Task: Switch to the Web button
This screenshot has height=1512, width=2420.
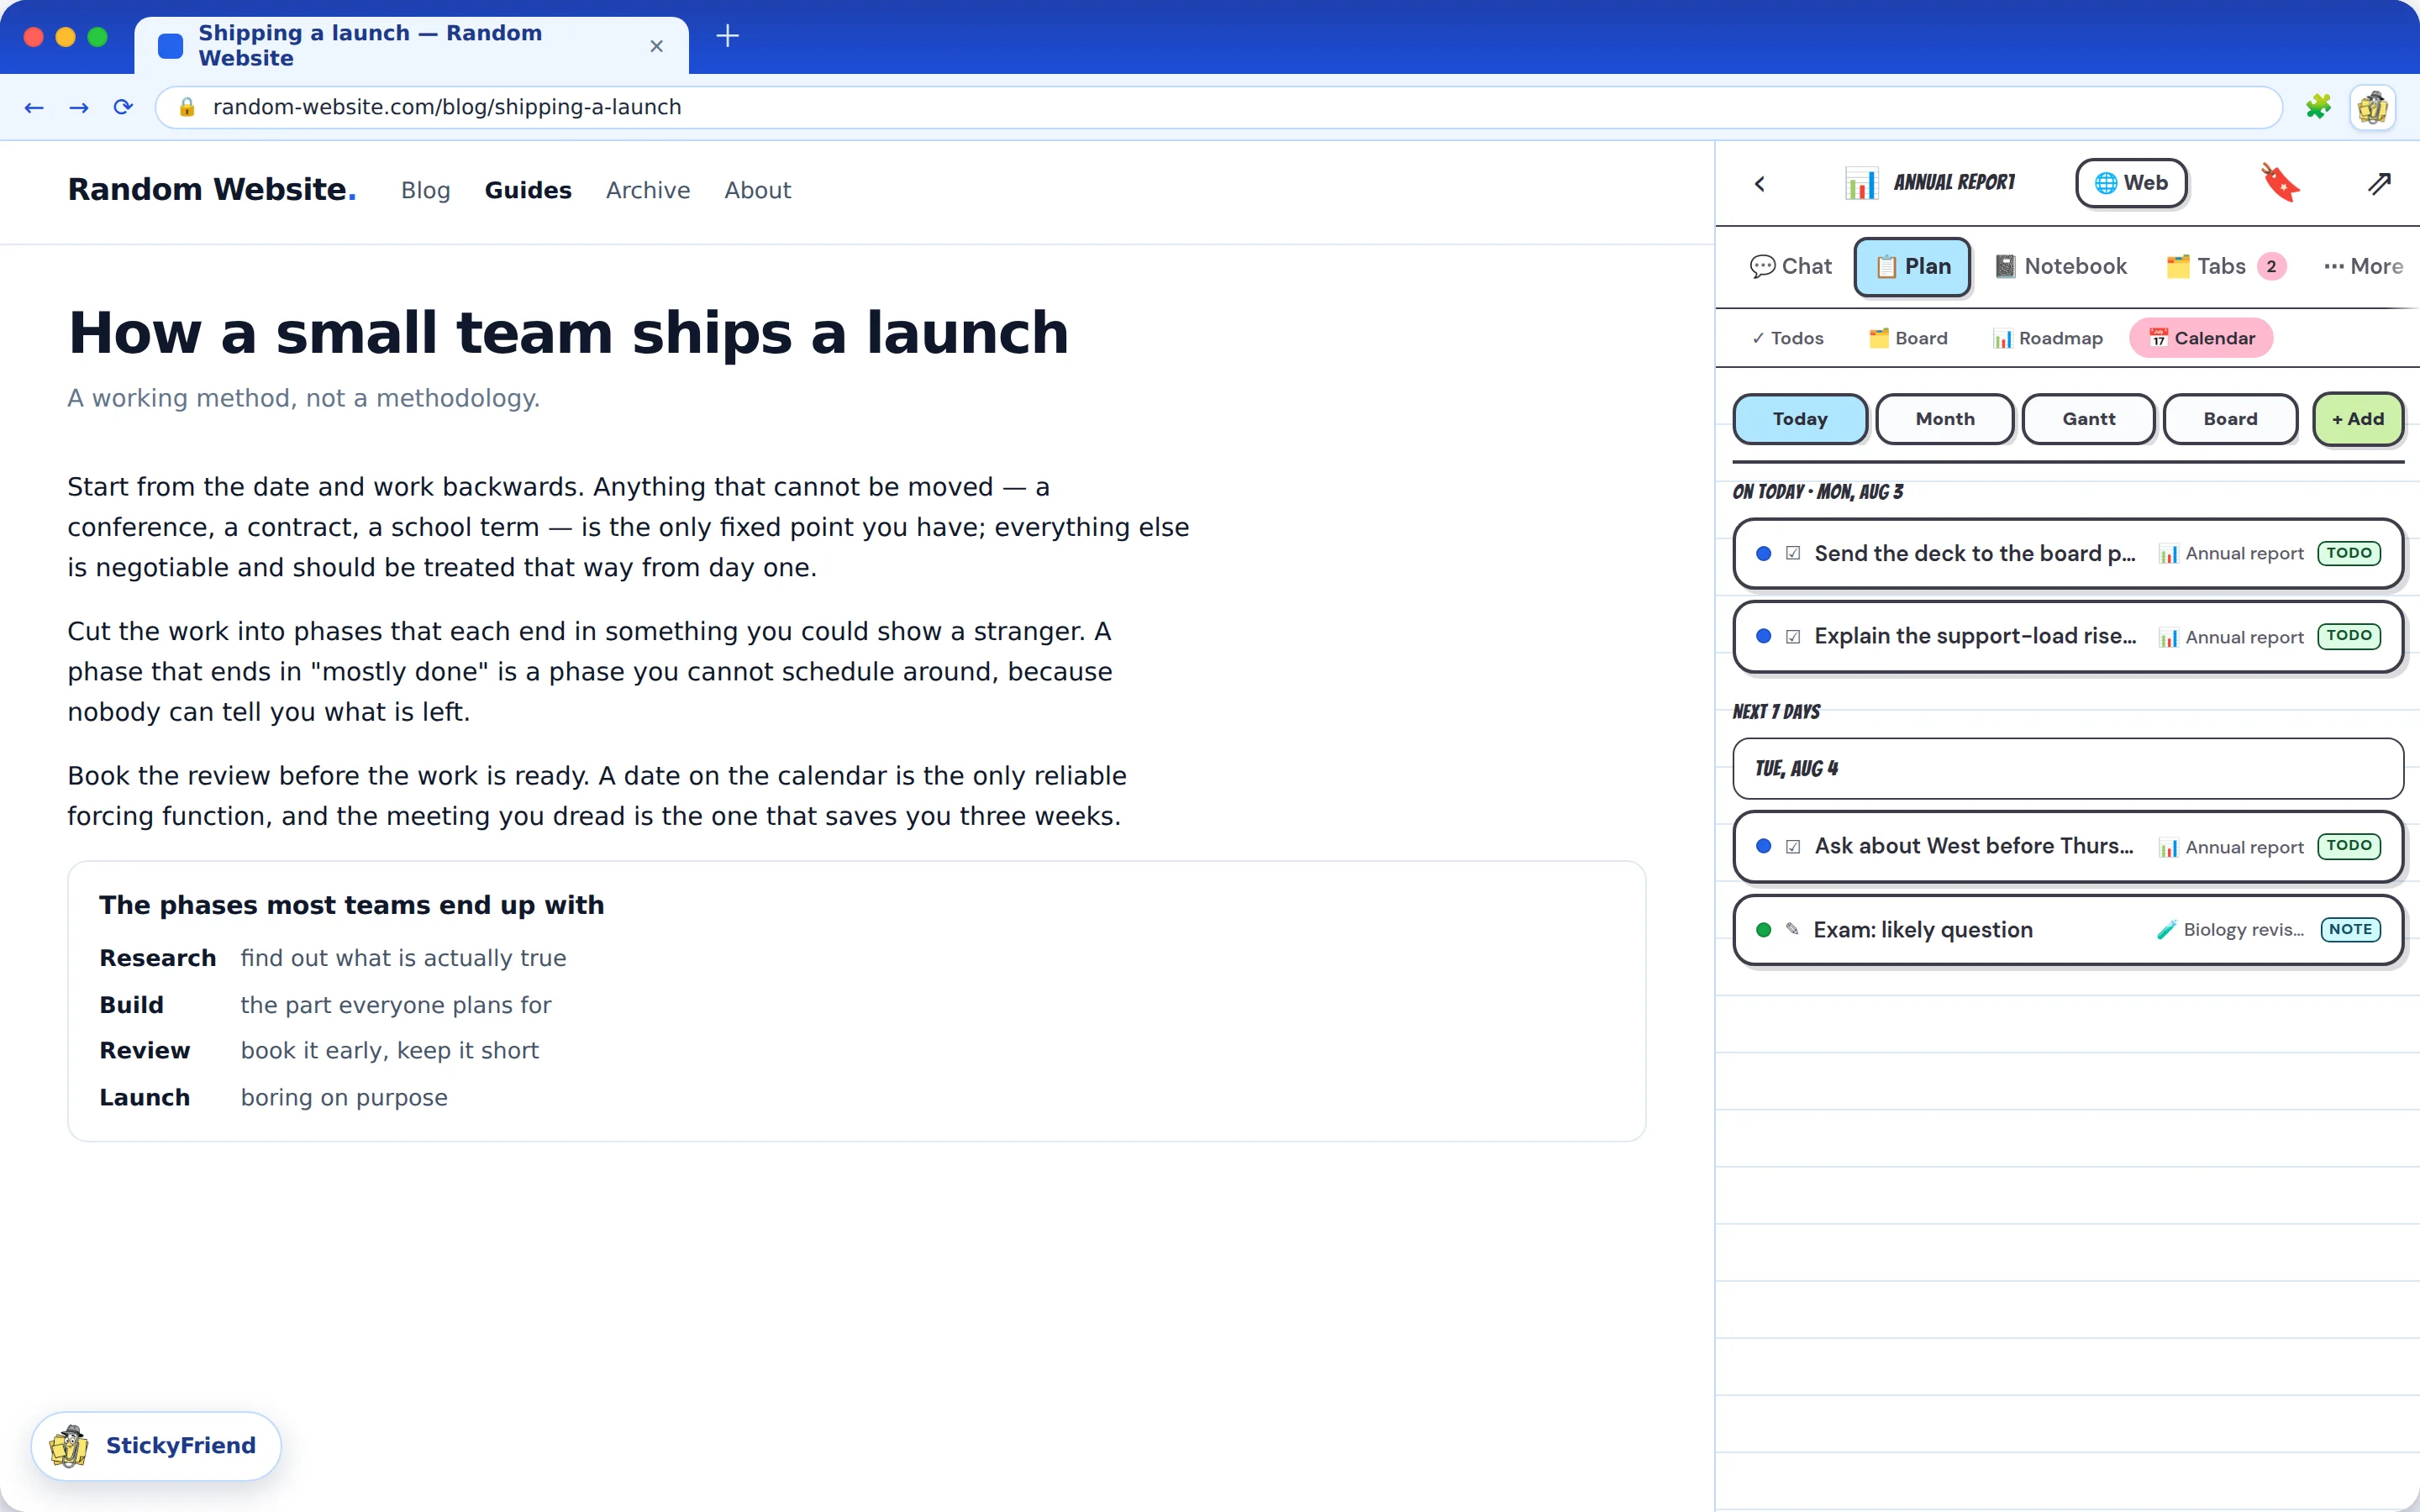Action: click(2131, 183)
